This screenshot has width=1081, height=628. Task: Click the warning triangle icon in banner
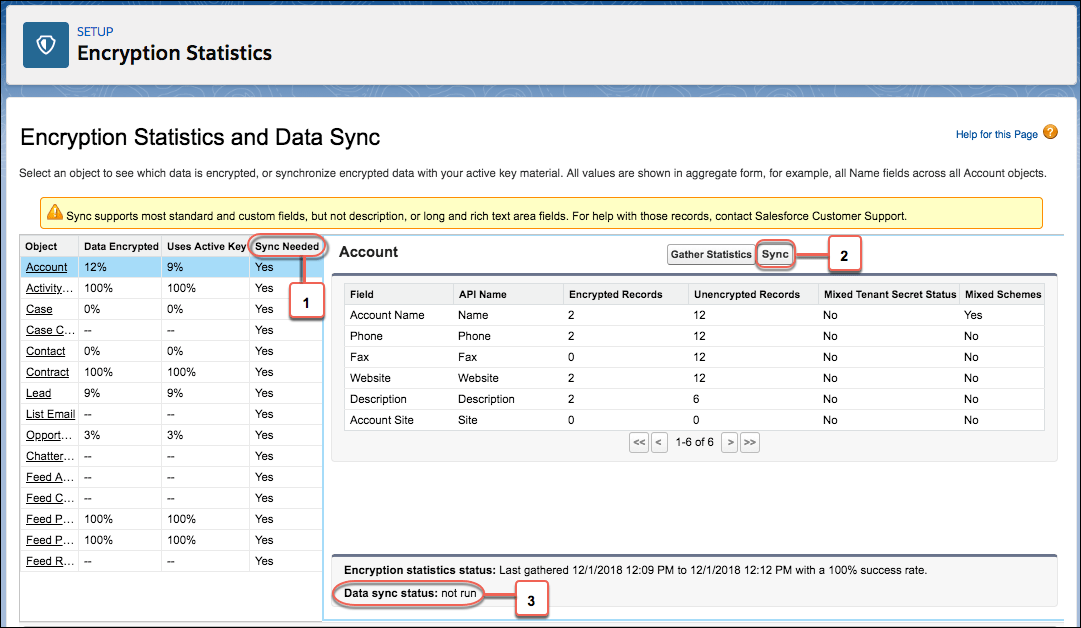click(54, 213)
